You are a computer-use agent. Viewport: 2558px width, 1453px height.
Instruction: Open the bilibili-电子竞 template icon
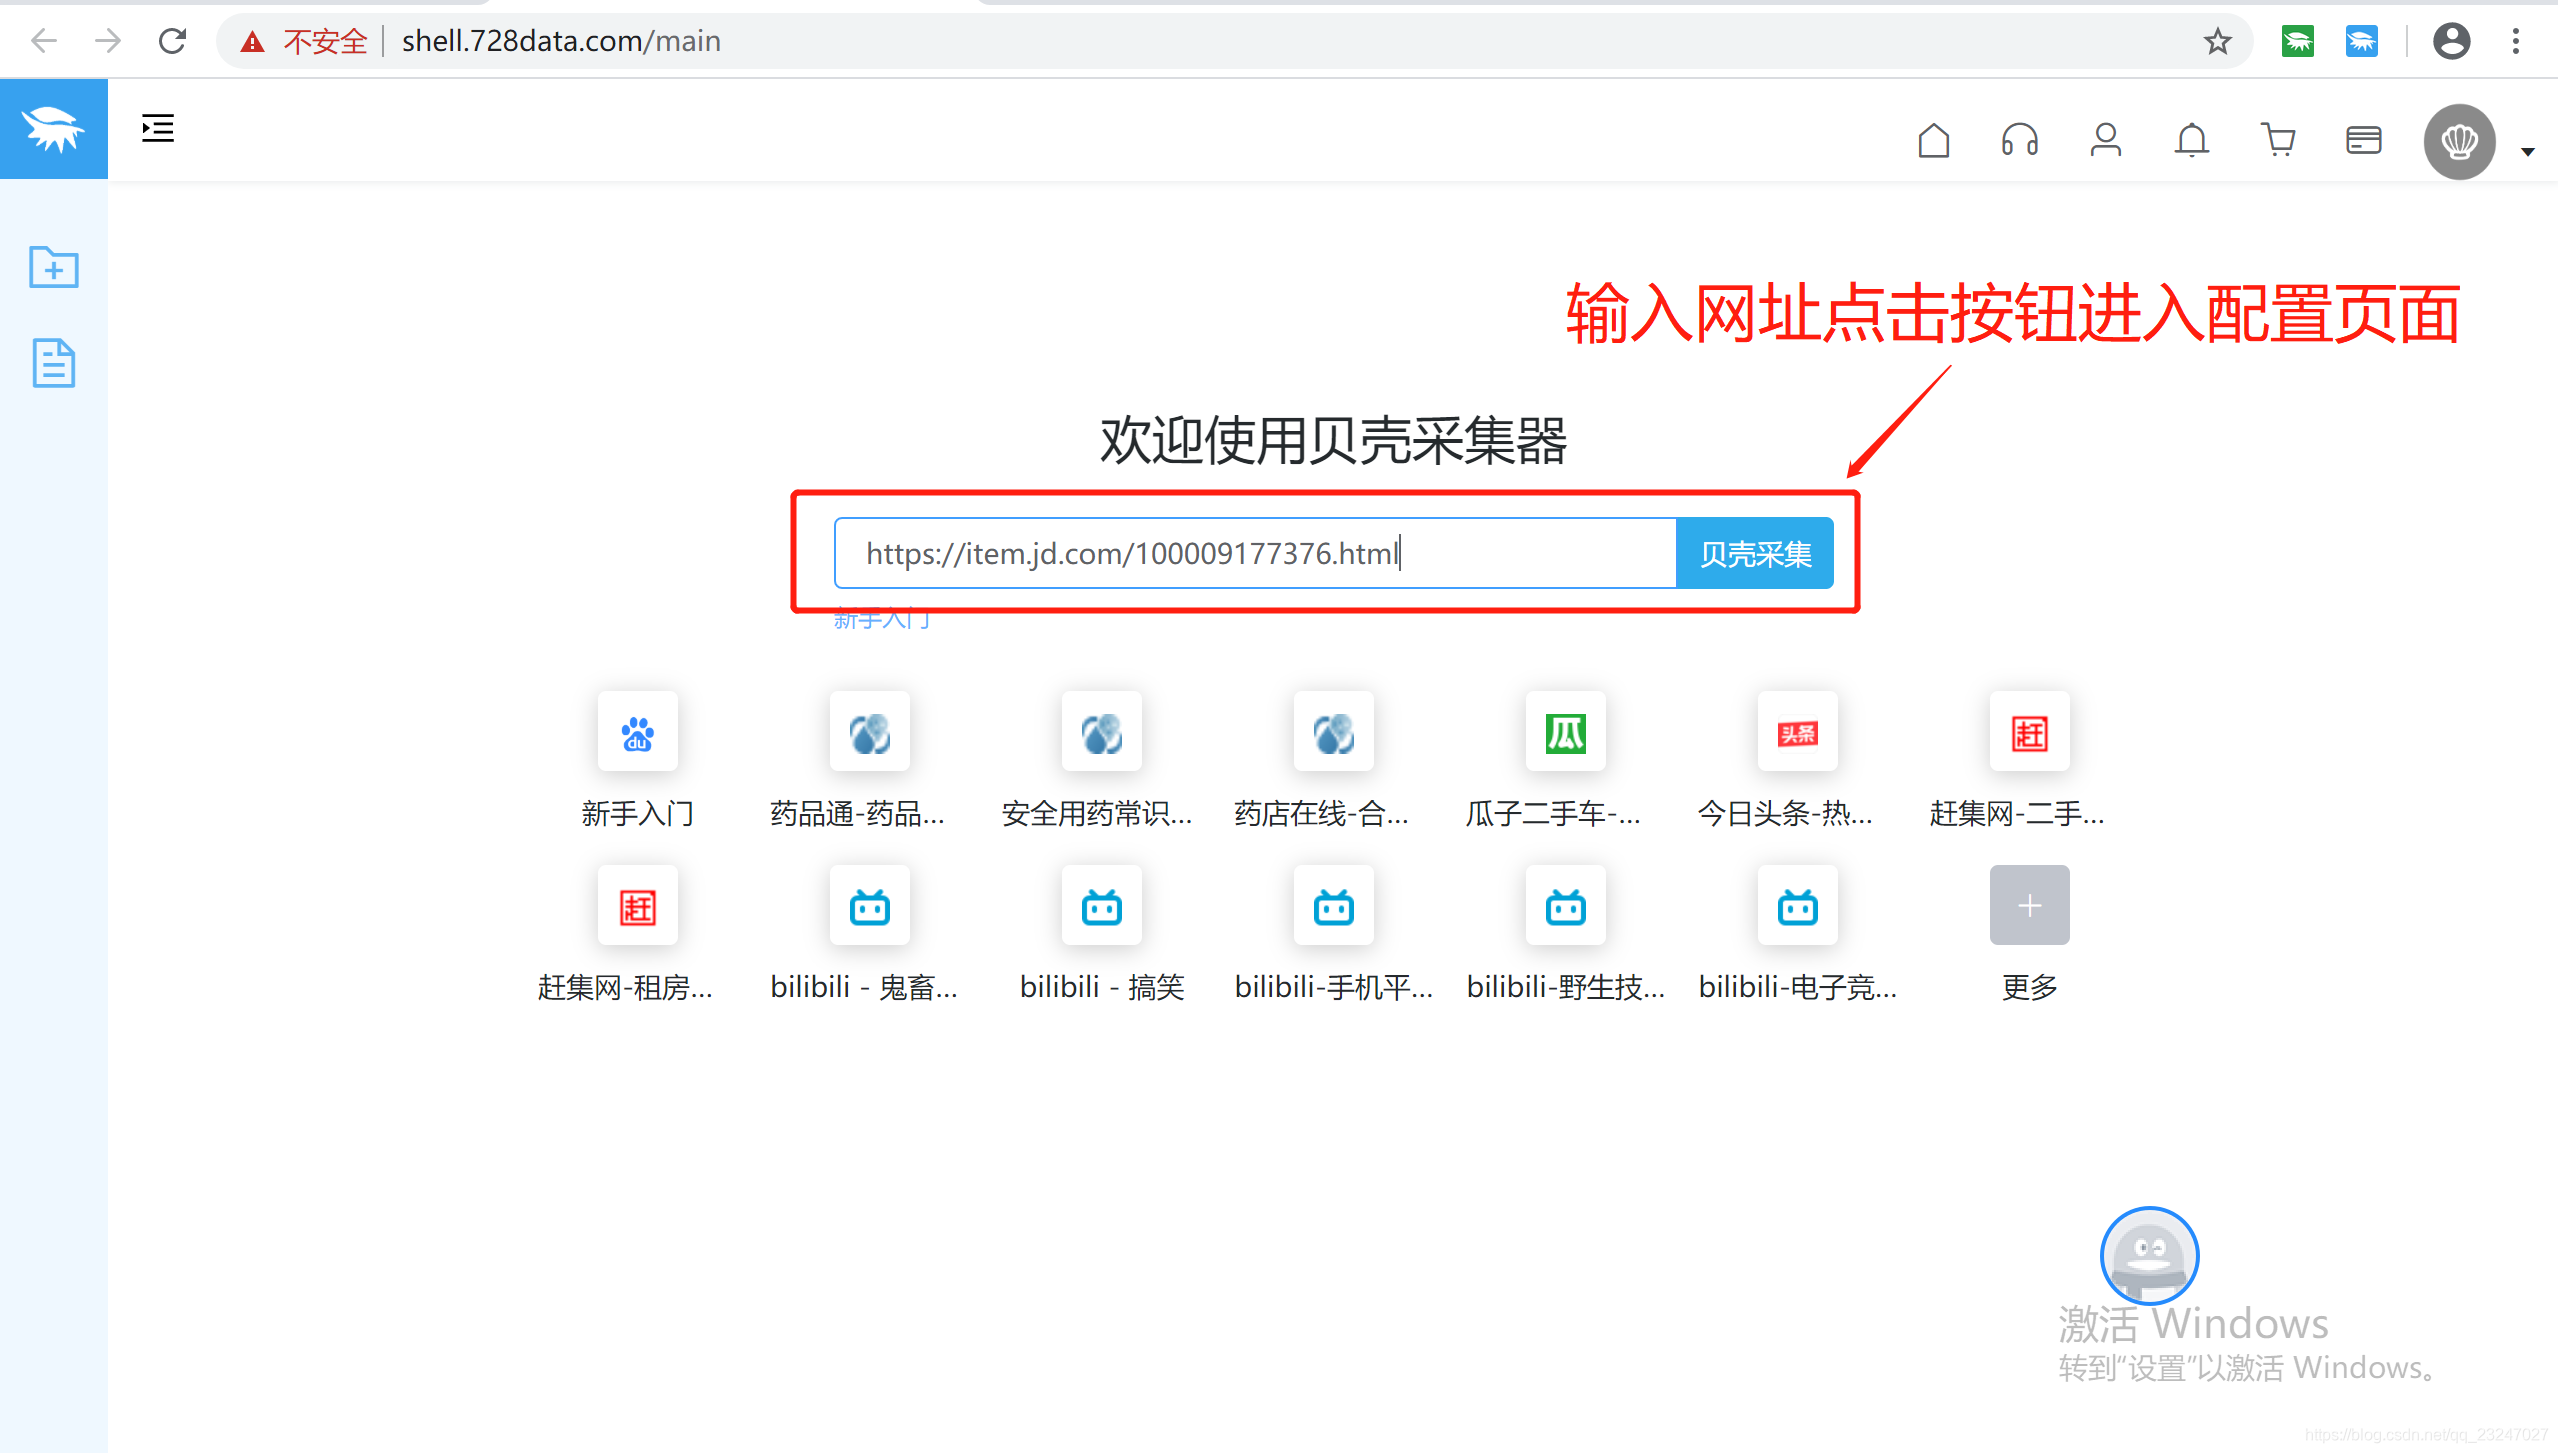[1797, 906]
